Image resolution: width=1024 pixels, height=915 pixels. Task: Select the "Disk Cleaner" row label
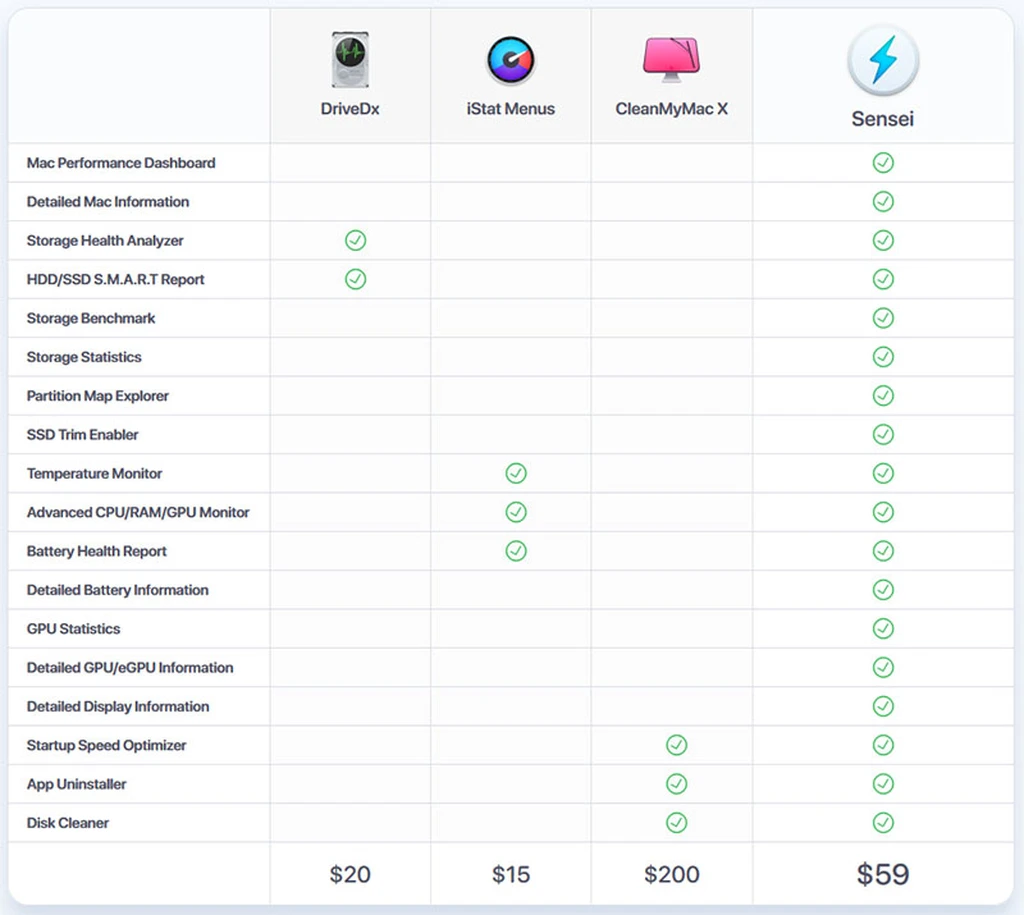tap(68, 823)
